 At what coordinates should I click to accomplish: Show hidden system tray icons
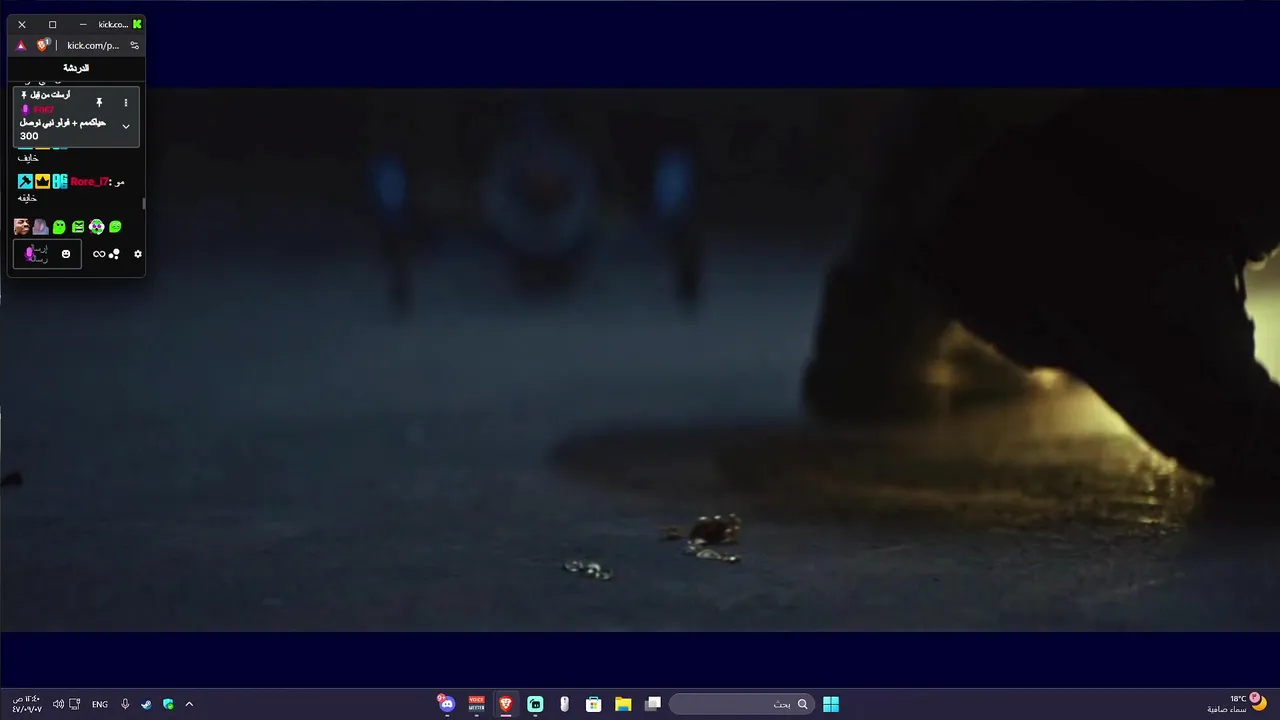click(x=189, y=704)
